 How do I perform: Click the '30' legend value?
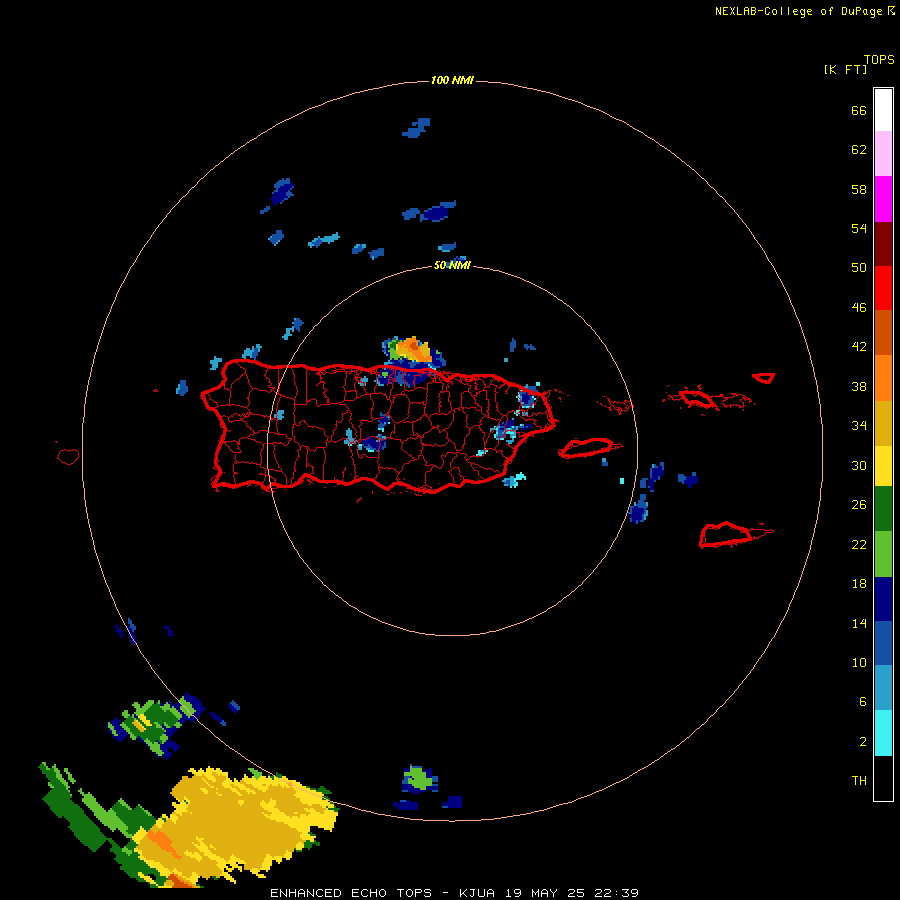click(859, 465)
